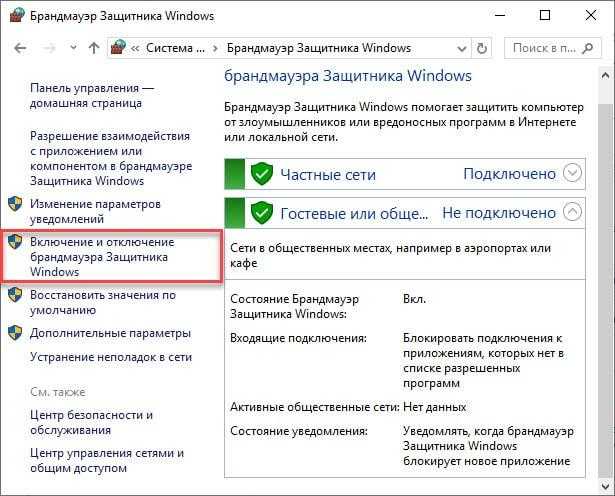Image resolution: width=615 pixels, height=496 pixels.
Task: Click the scrollbar up arrow
Action: click(605, 75)
